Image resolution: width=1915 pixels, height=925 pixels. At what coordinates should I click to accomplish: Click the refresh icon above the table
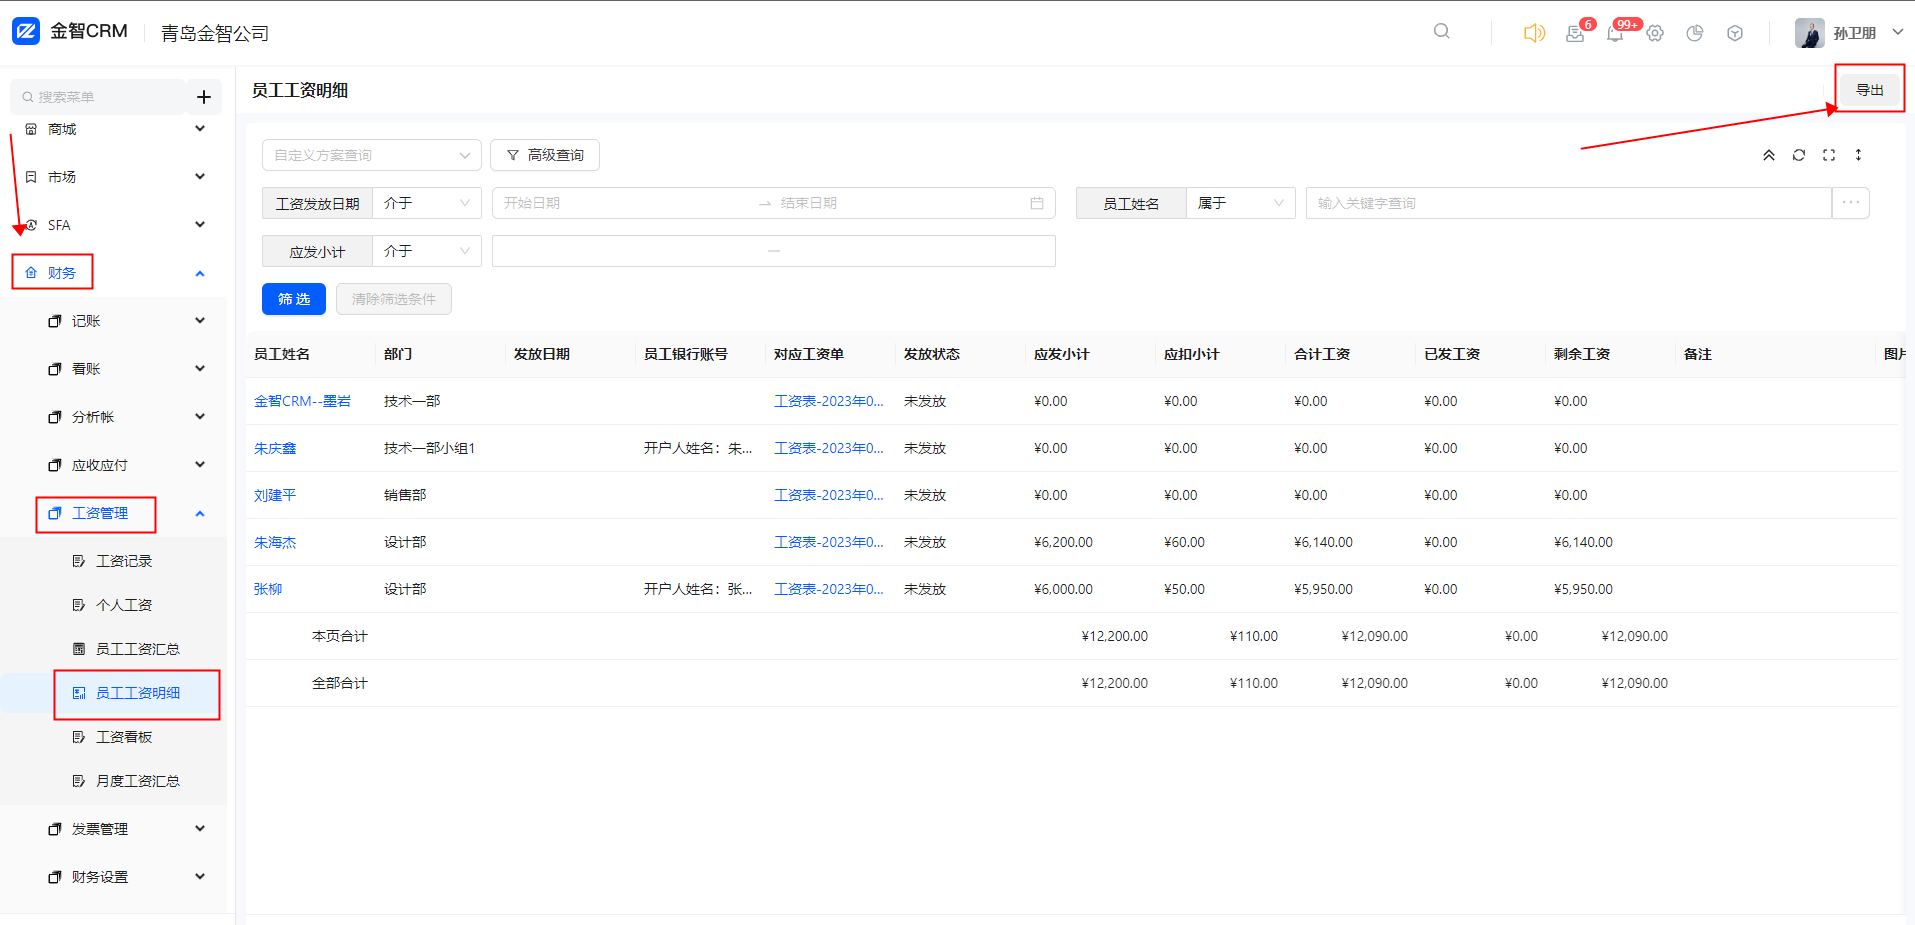1799,155
